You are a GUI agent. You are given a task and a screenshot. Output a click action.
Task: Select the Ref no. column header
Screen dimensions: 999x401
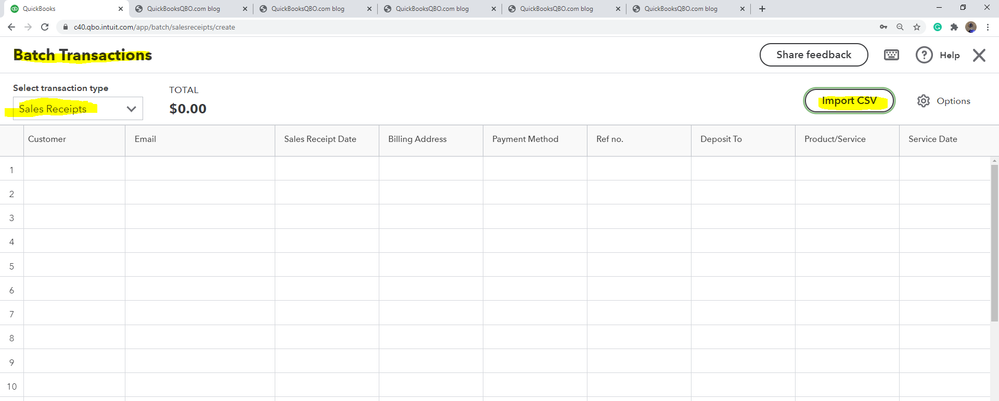pos(639,139)
